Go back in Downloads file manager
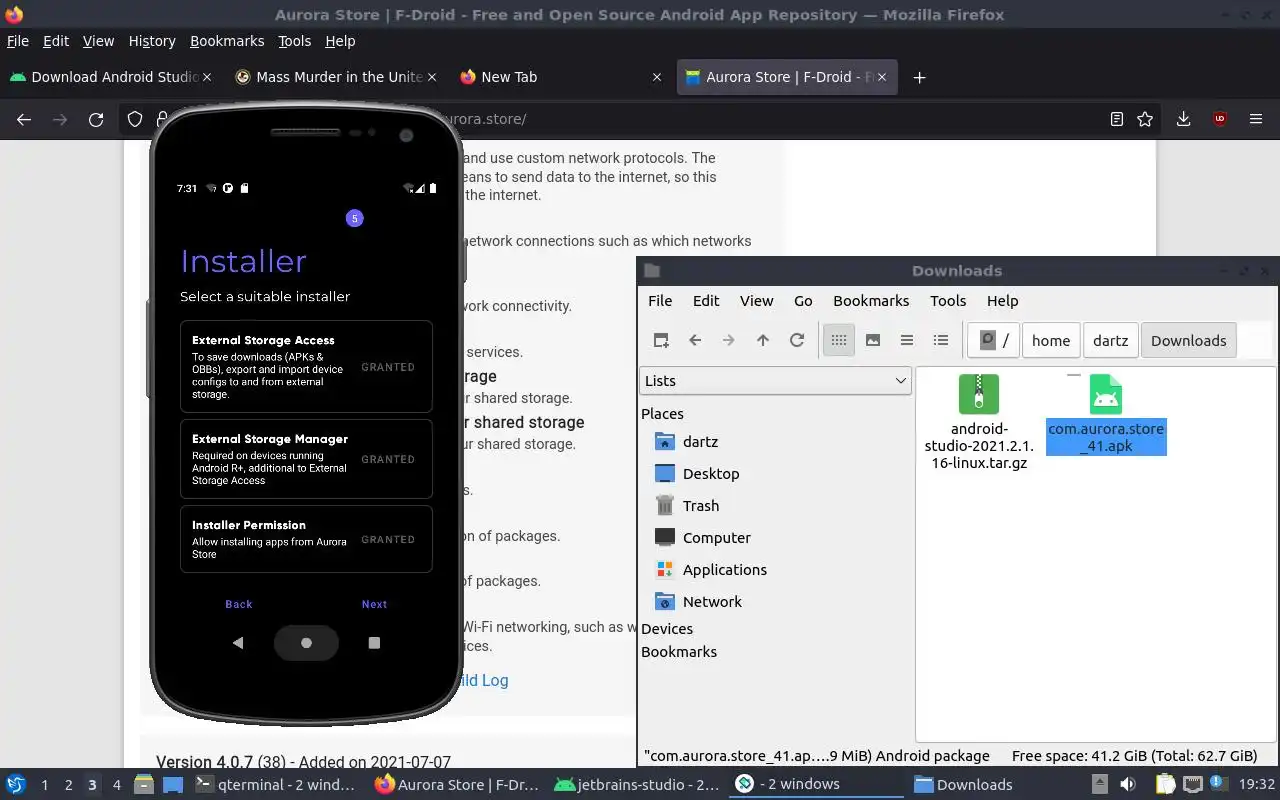 coord(695,340)
